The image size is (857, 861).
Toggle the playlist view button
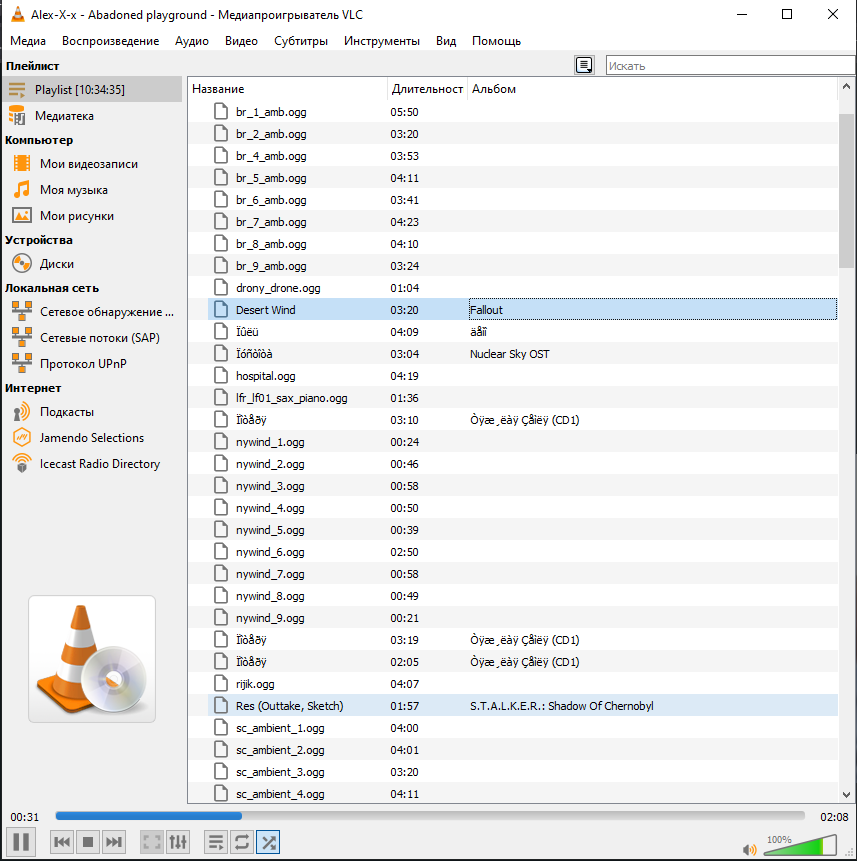216,842
